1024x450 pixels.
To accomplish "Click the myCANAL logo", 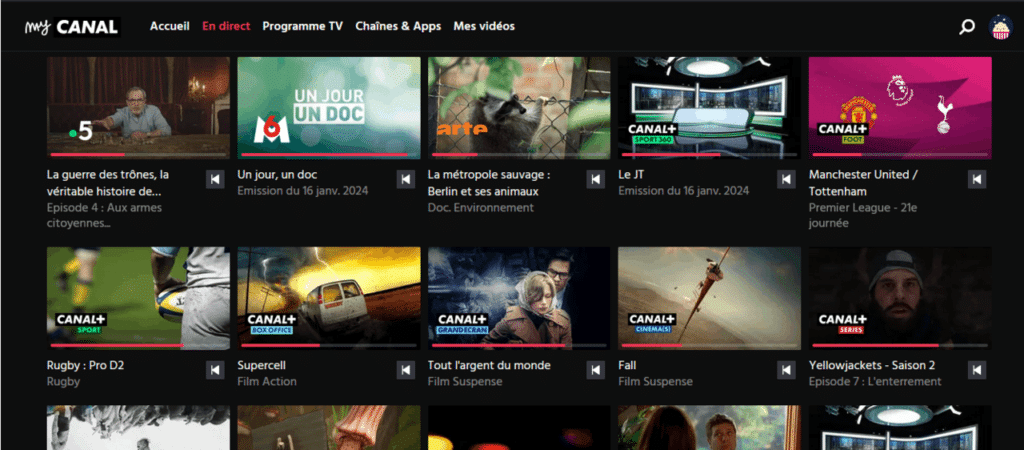I will click(x=72, y=27).
